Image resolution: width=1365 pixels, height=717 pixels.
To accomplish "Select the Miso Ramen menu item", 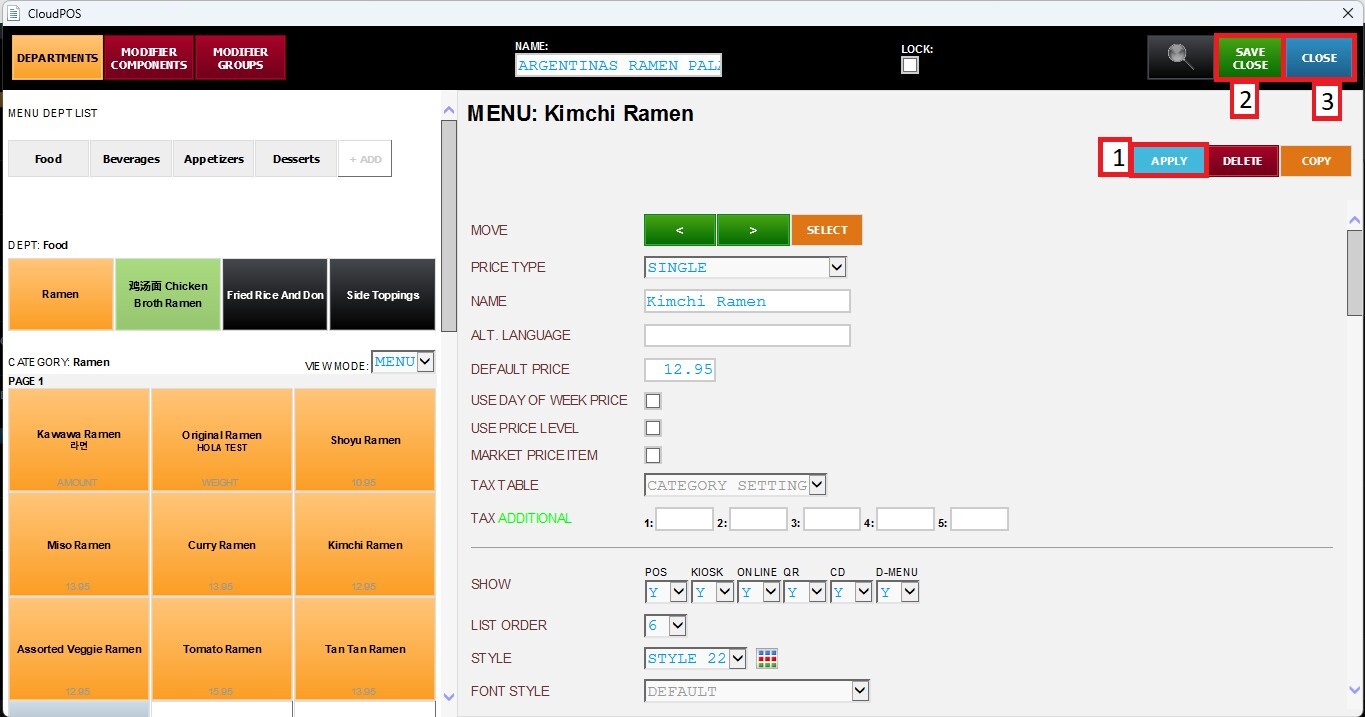I will [79, 545].
